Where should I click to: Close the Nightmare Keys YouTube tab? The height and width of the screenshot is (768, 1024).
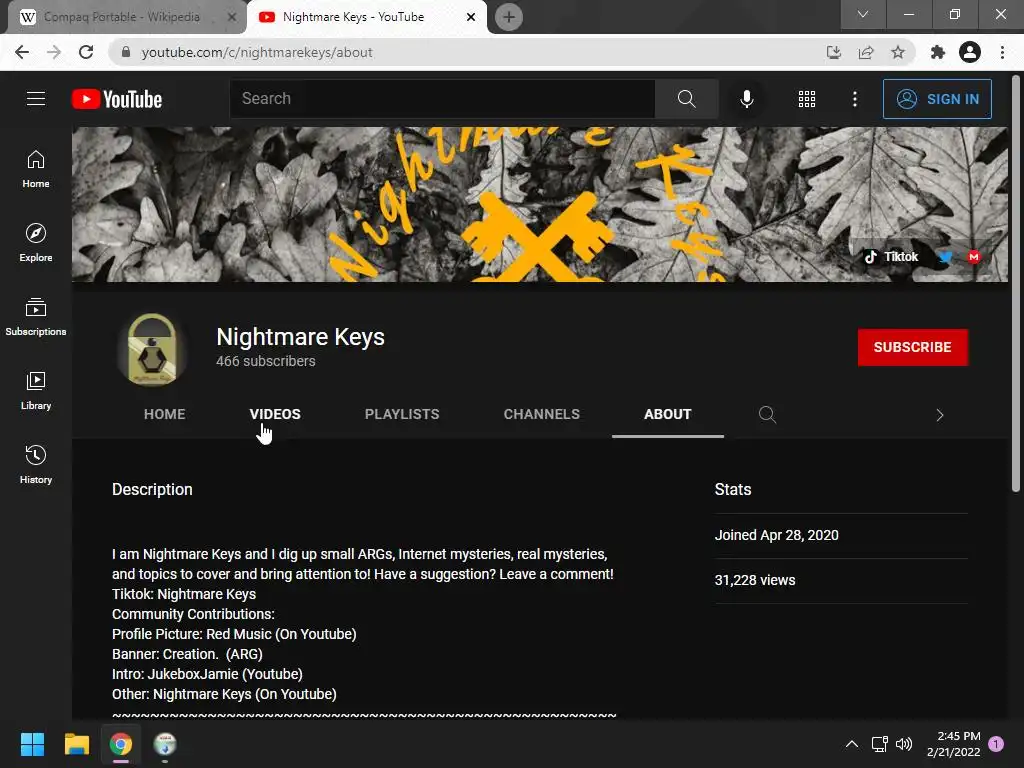click(470, 17)
